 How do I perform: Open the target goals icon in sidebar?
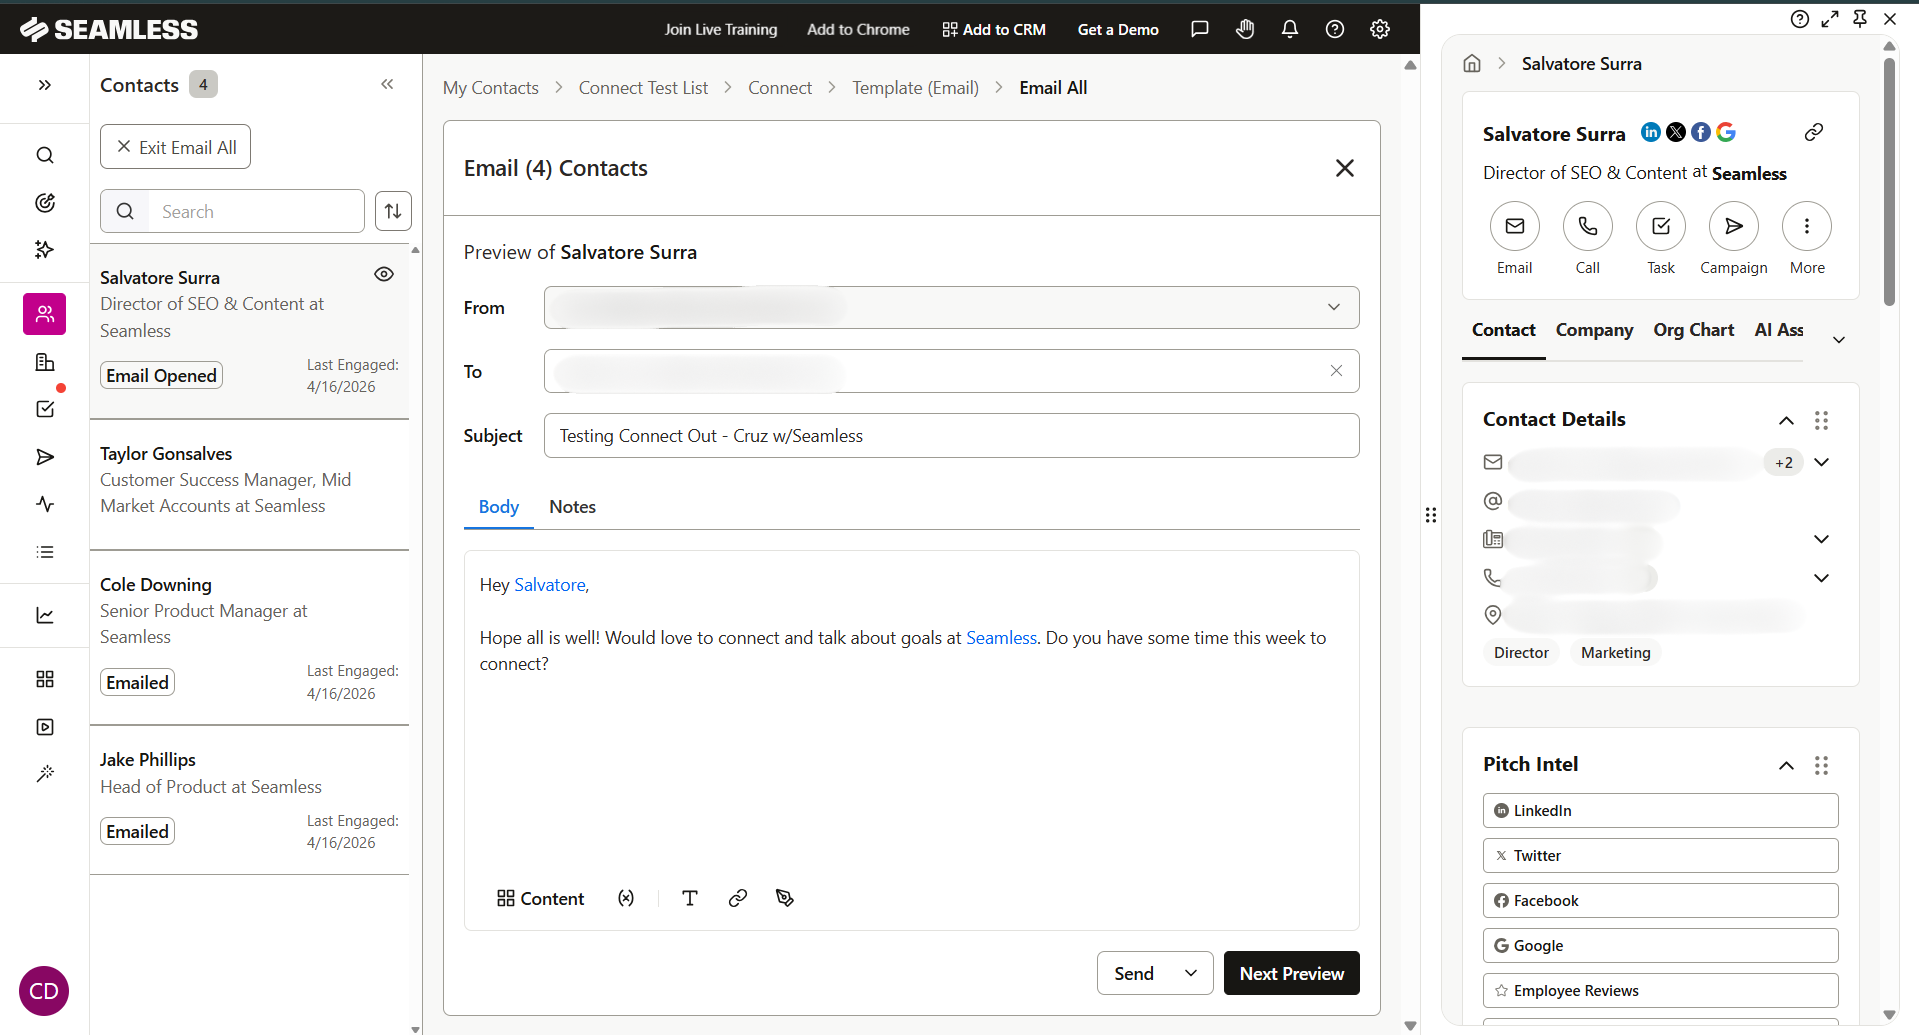(x=44, y=203)
